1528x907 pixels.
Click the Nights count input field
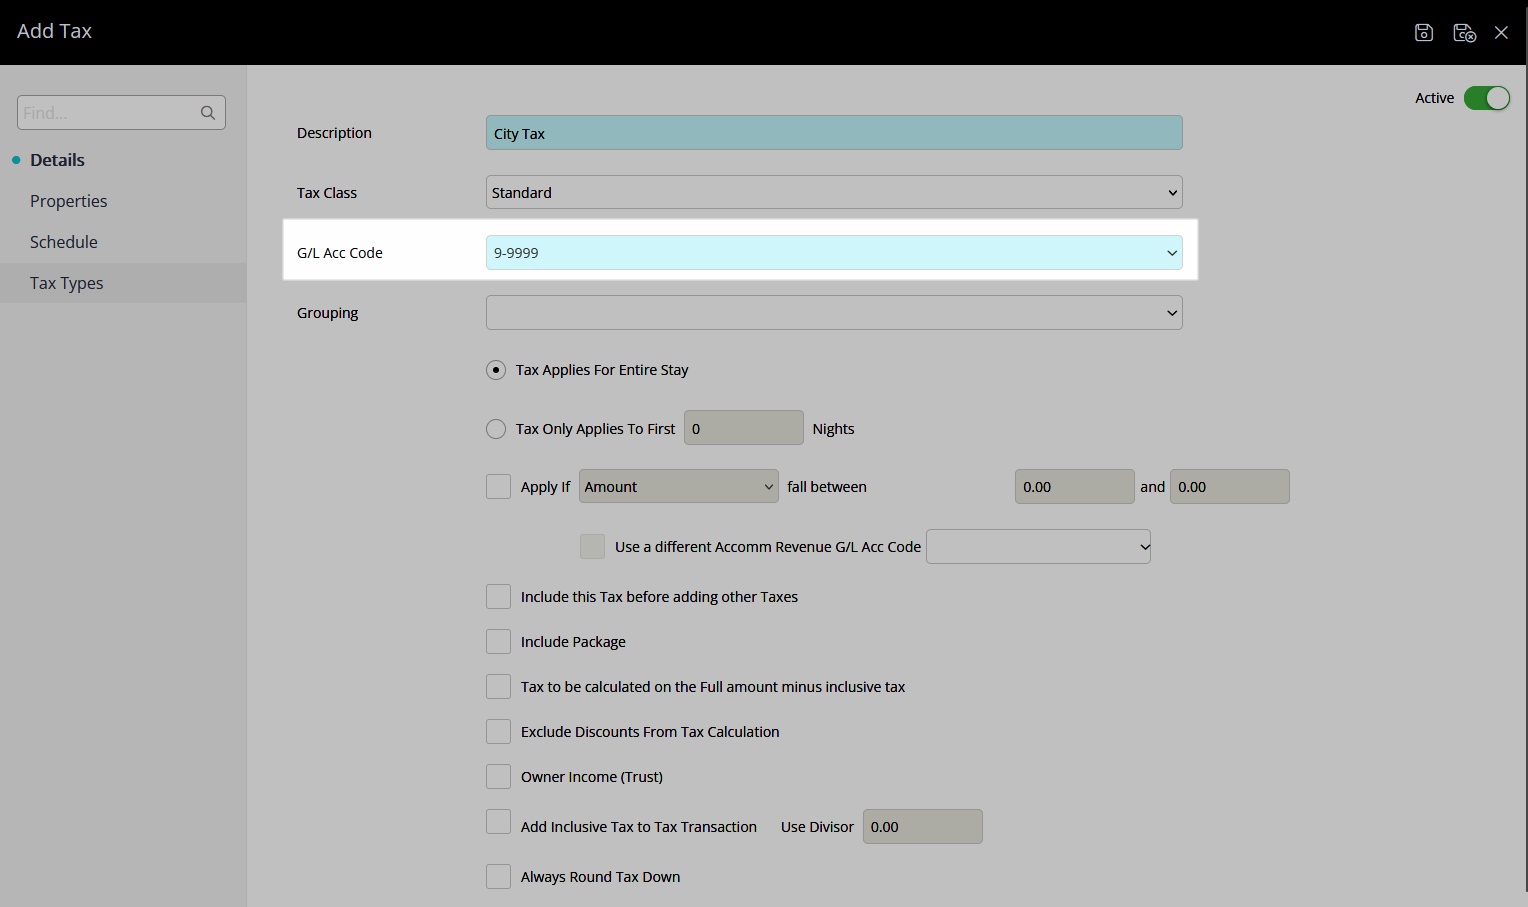point(744,428)
